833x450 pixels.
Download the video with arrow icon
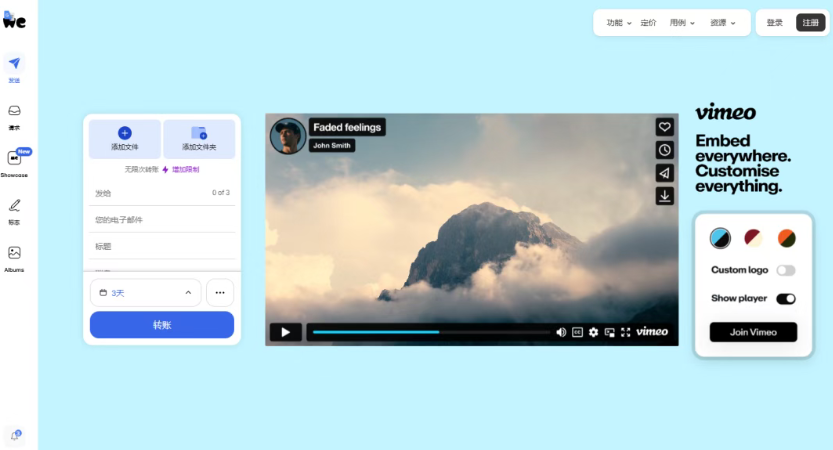(665, 196)
